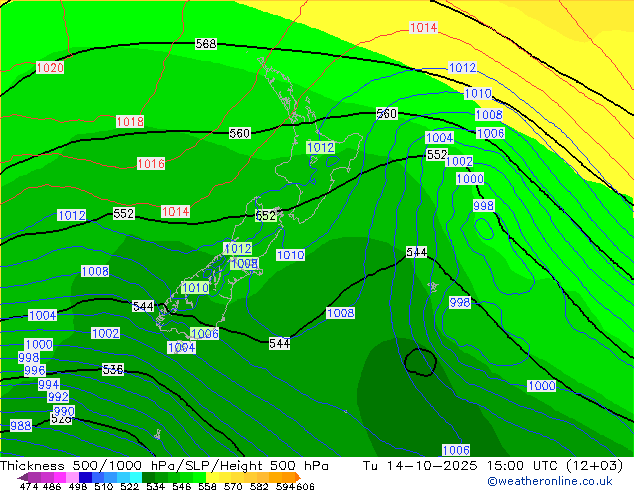
Task: Click the blue 990 pressure label
Action: (64, 412)
